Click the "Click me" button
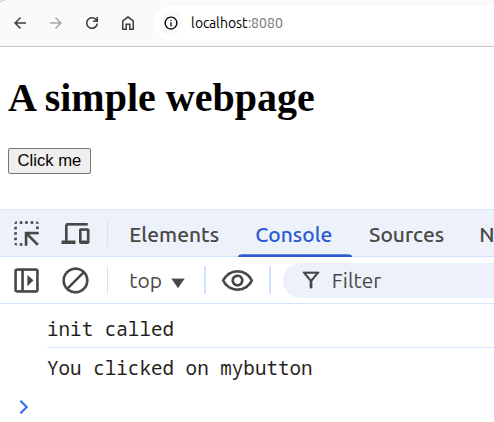Screen dimensions: 494x422 (49, 161)
